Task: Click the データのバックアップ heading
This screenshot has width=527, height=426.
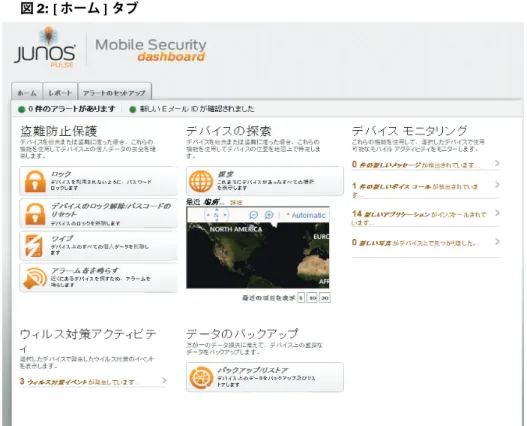Action: point(242,334)
